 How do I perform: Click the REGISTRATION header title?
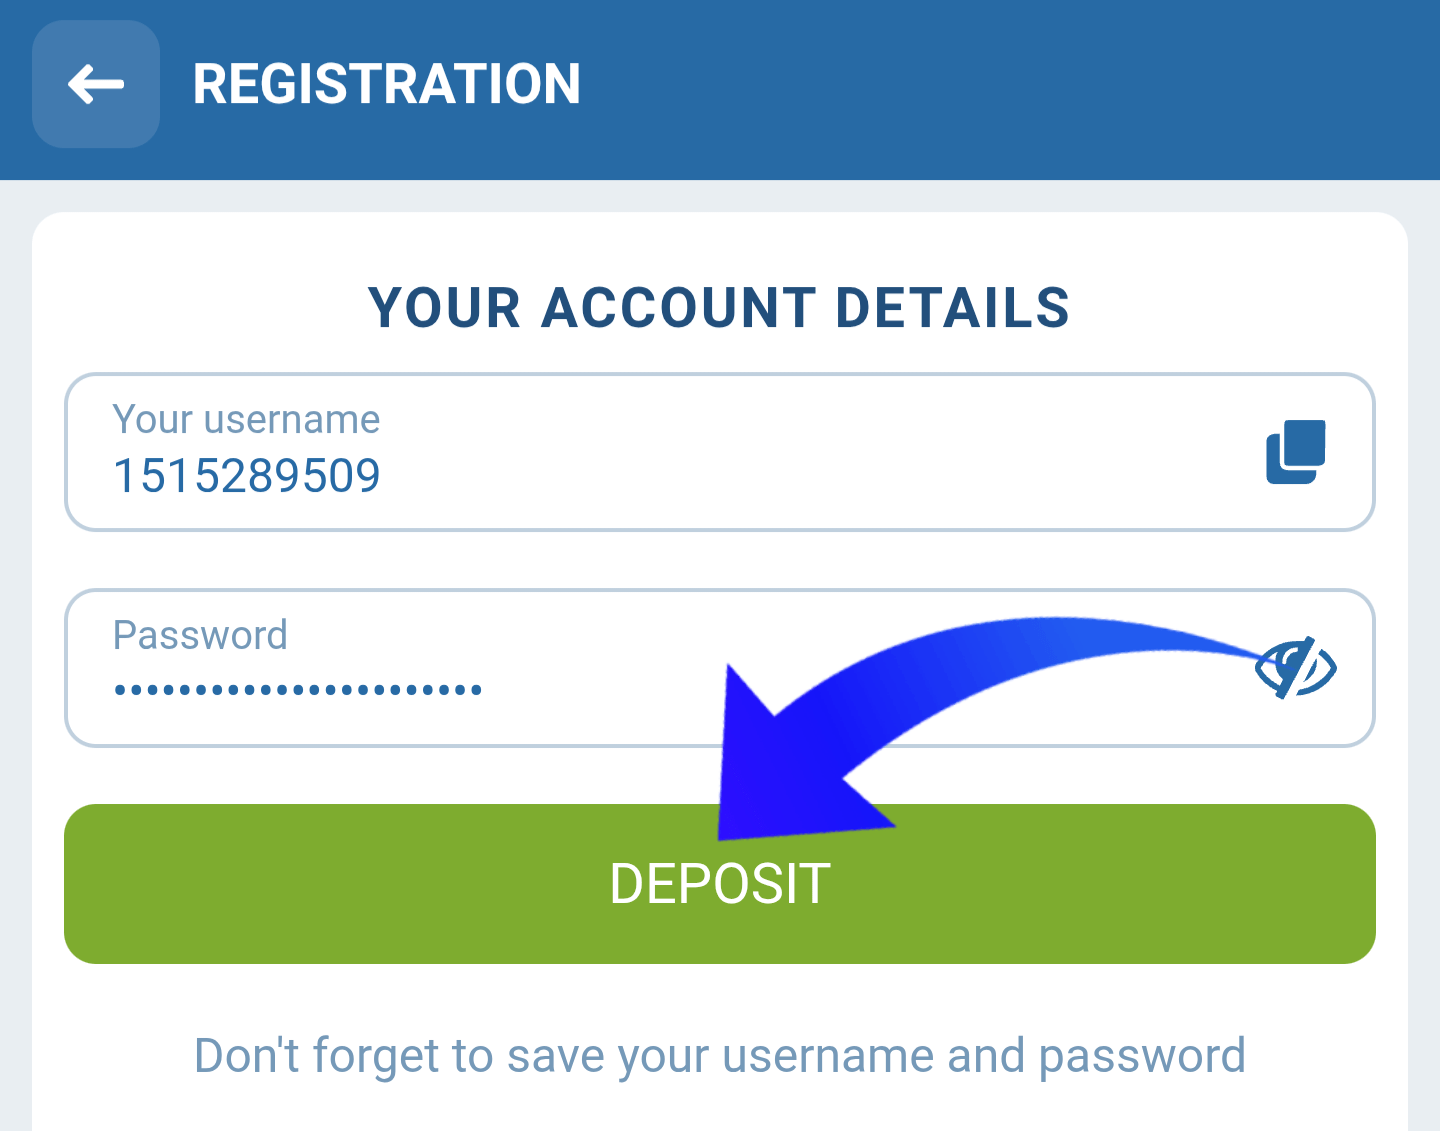click(x=386, y=84)
